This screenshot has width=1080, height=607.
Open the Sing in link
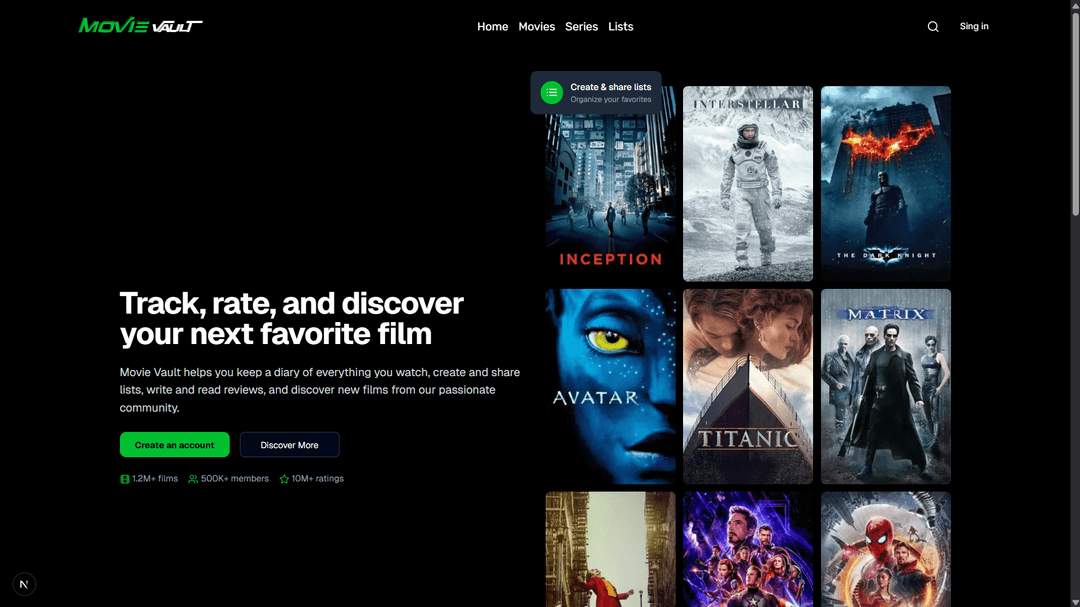[x=973, y=26]
